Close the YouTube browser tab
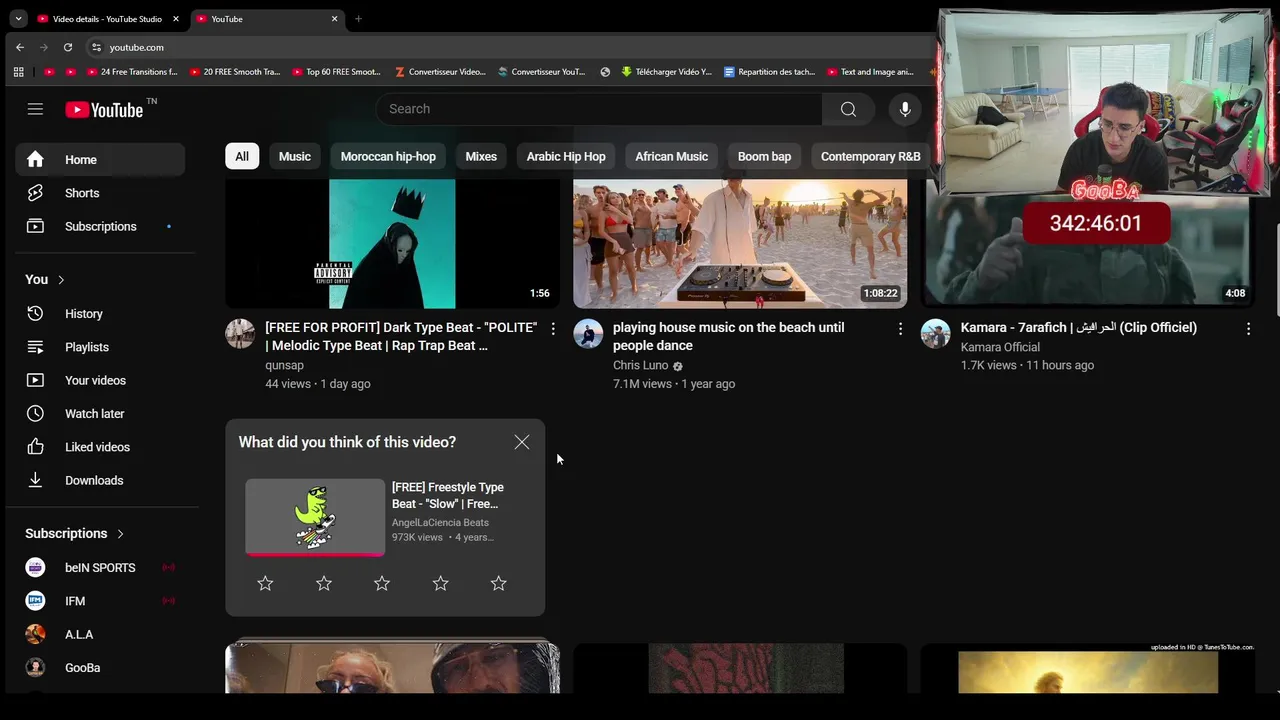 tap(334, 19)
